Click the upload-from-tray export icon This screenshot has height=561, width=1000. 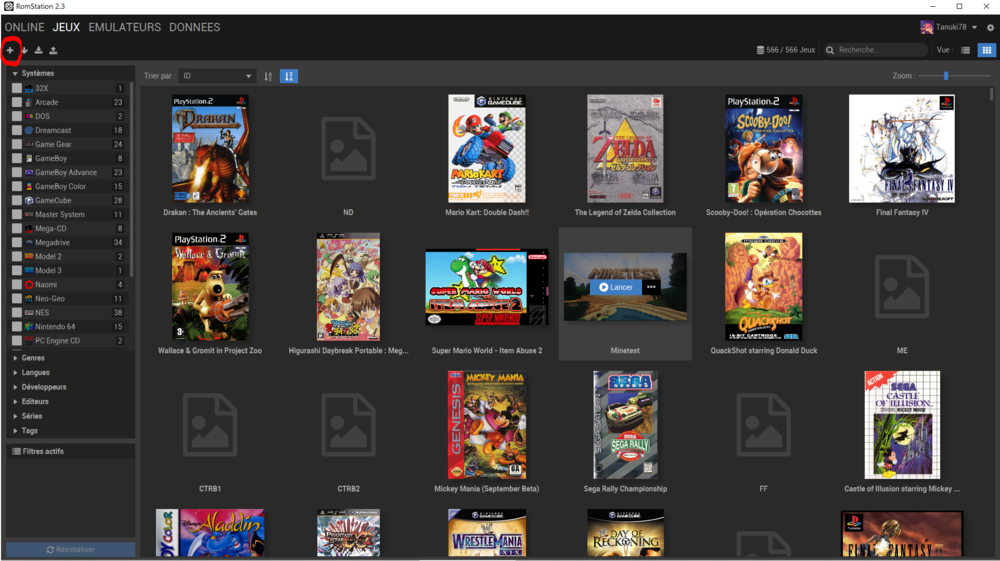[53, 50]
